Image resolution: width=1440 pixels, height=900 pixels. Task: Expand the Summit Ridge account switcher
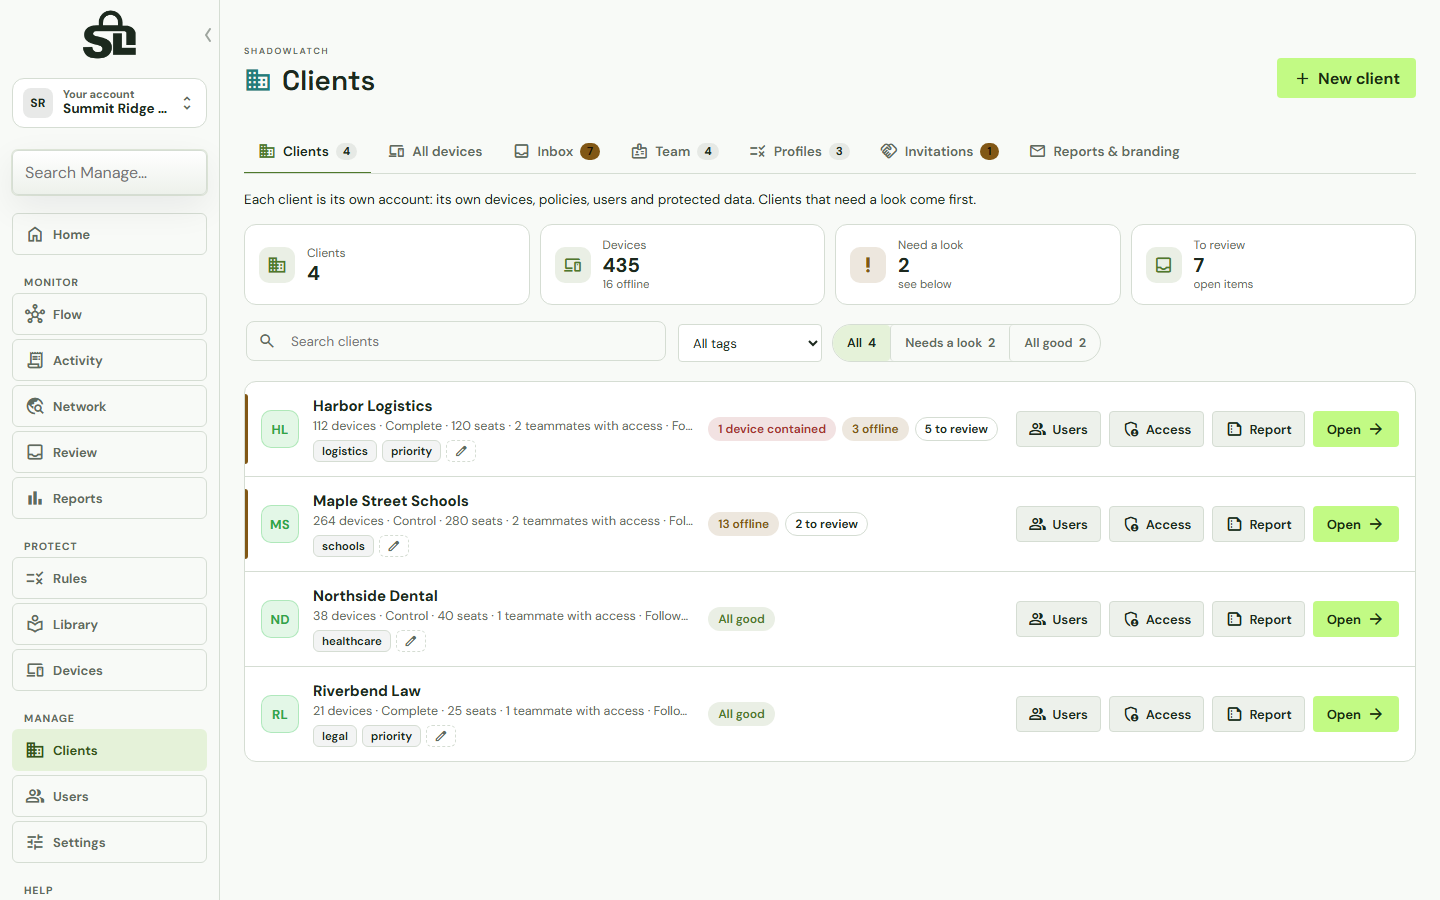pos(109,103)
